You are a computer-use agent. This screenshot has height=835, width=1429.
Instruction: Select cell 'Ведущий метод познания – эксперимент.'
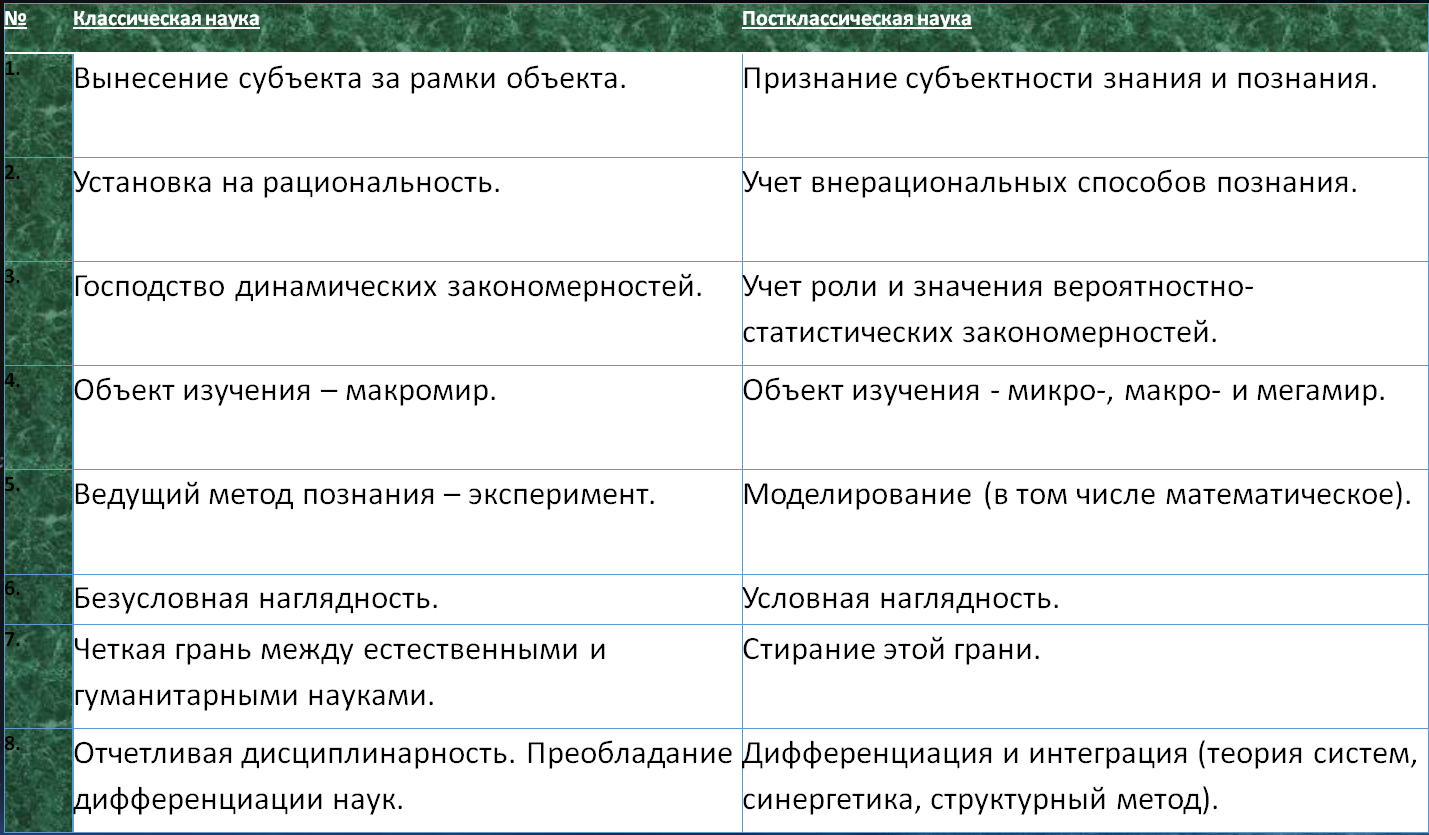coord(407,522)
